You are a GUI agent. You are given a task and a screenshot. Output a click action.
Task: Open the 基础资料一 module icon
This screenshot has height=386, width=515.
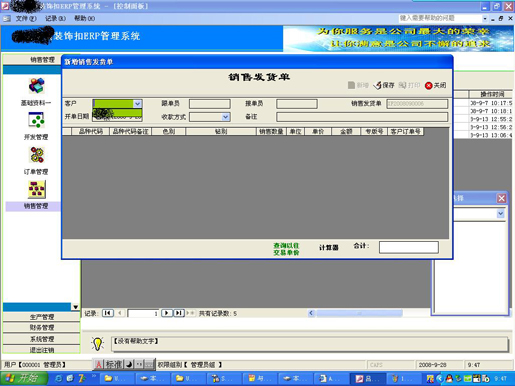(x=36, y=86)
